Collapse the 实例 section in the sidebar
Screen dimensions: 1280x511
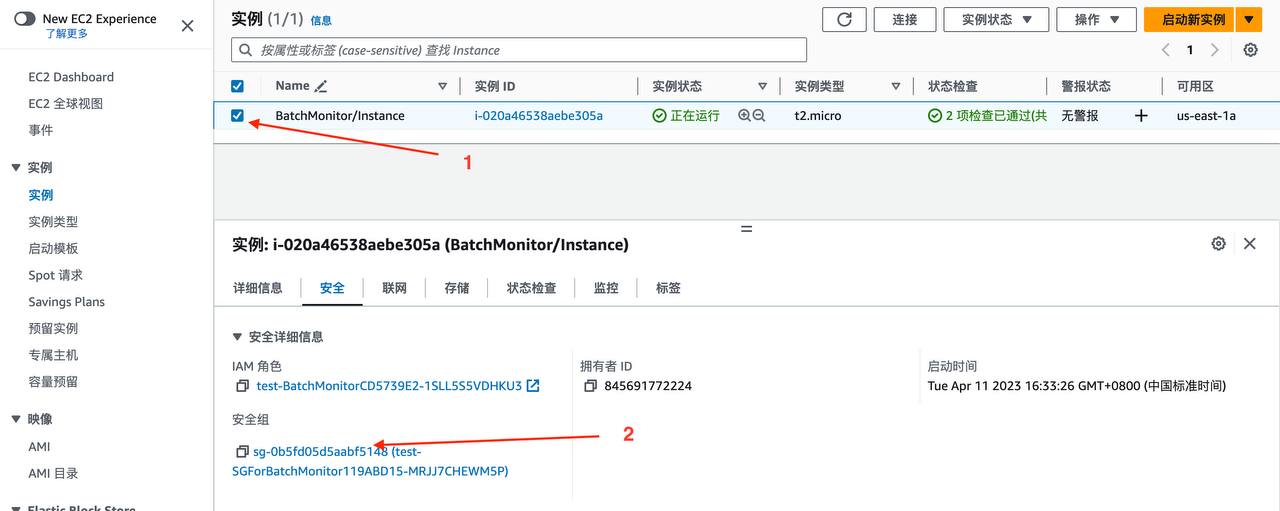pos(16,168)
